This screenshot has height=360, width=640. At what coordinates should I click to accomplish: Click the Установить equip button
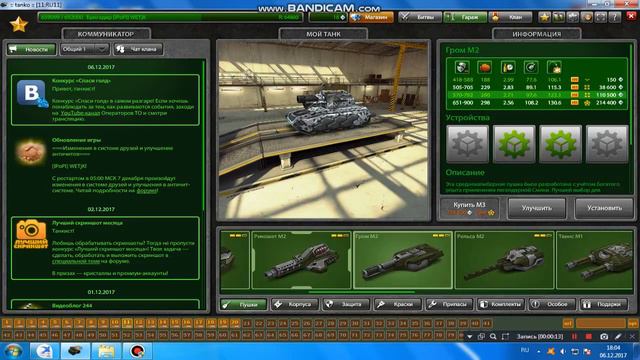(x=604, y=208)
